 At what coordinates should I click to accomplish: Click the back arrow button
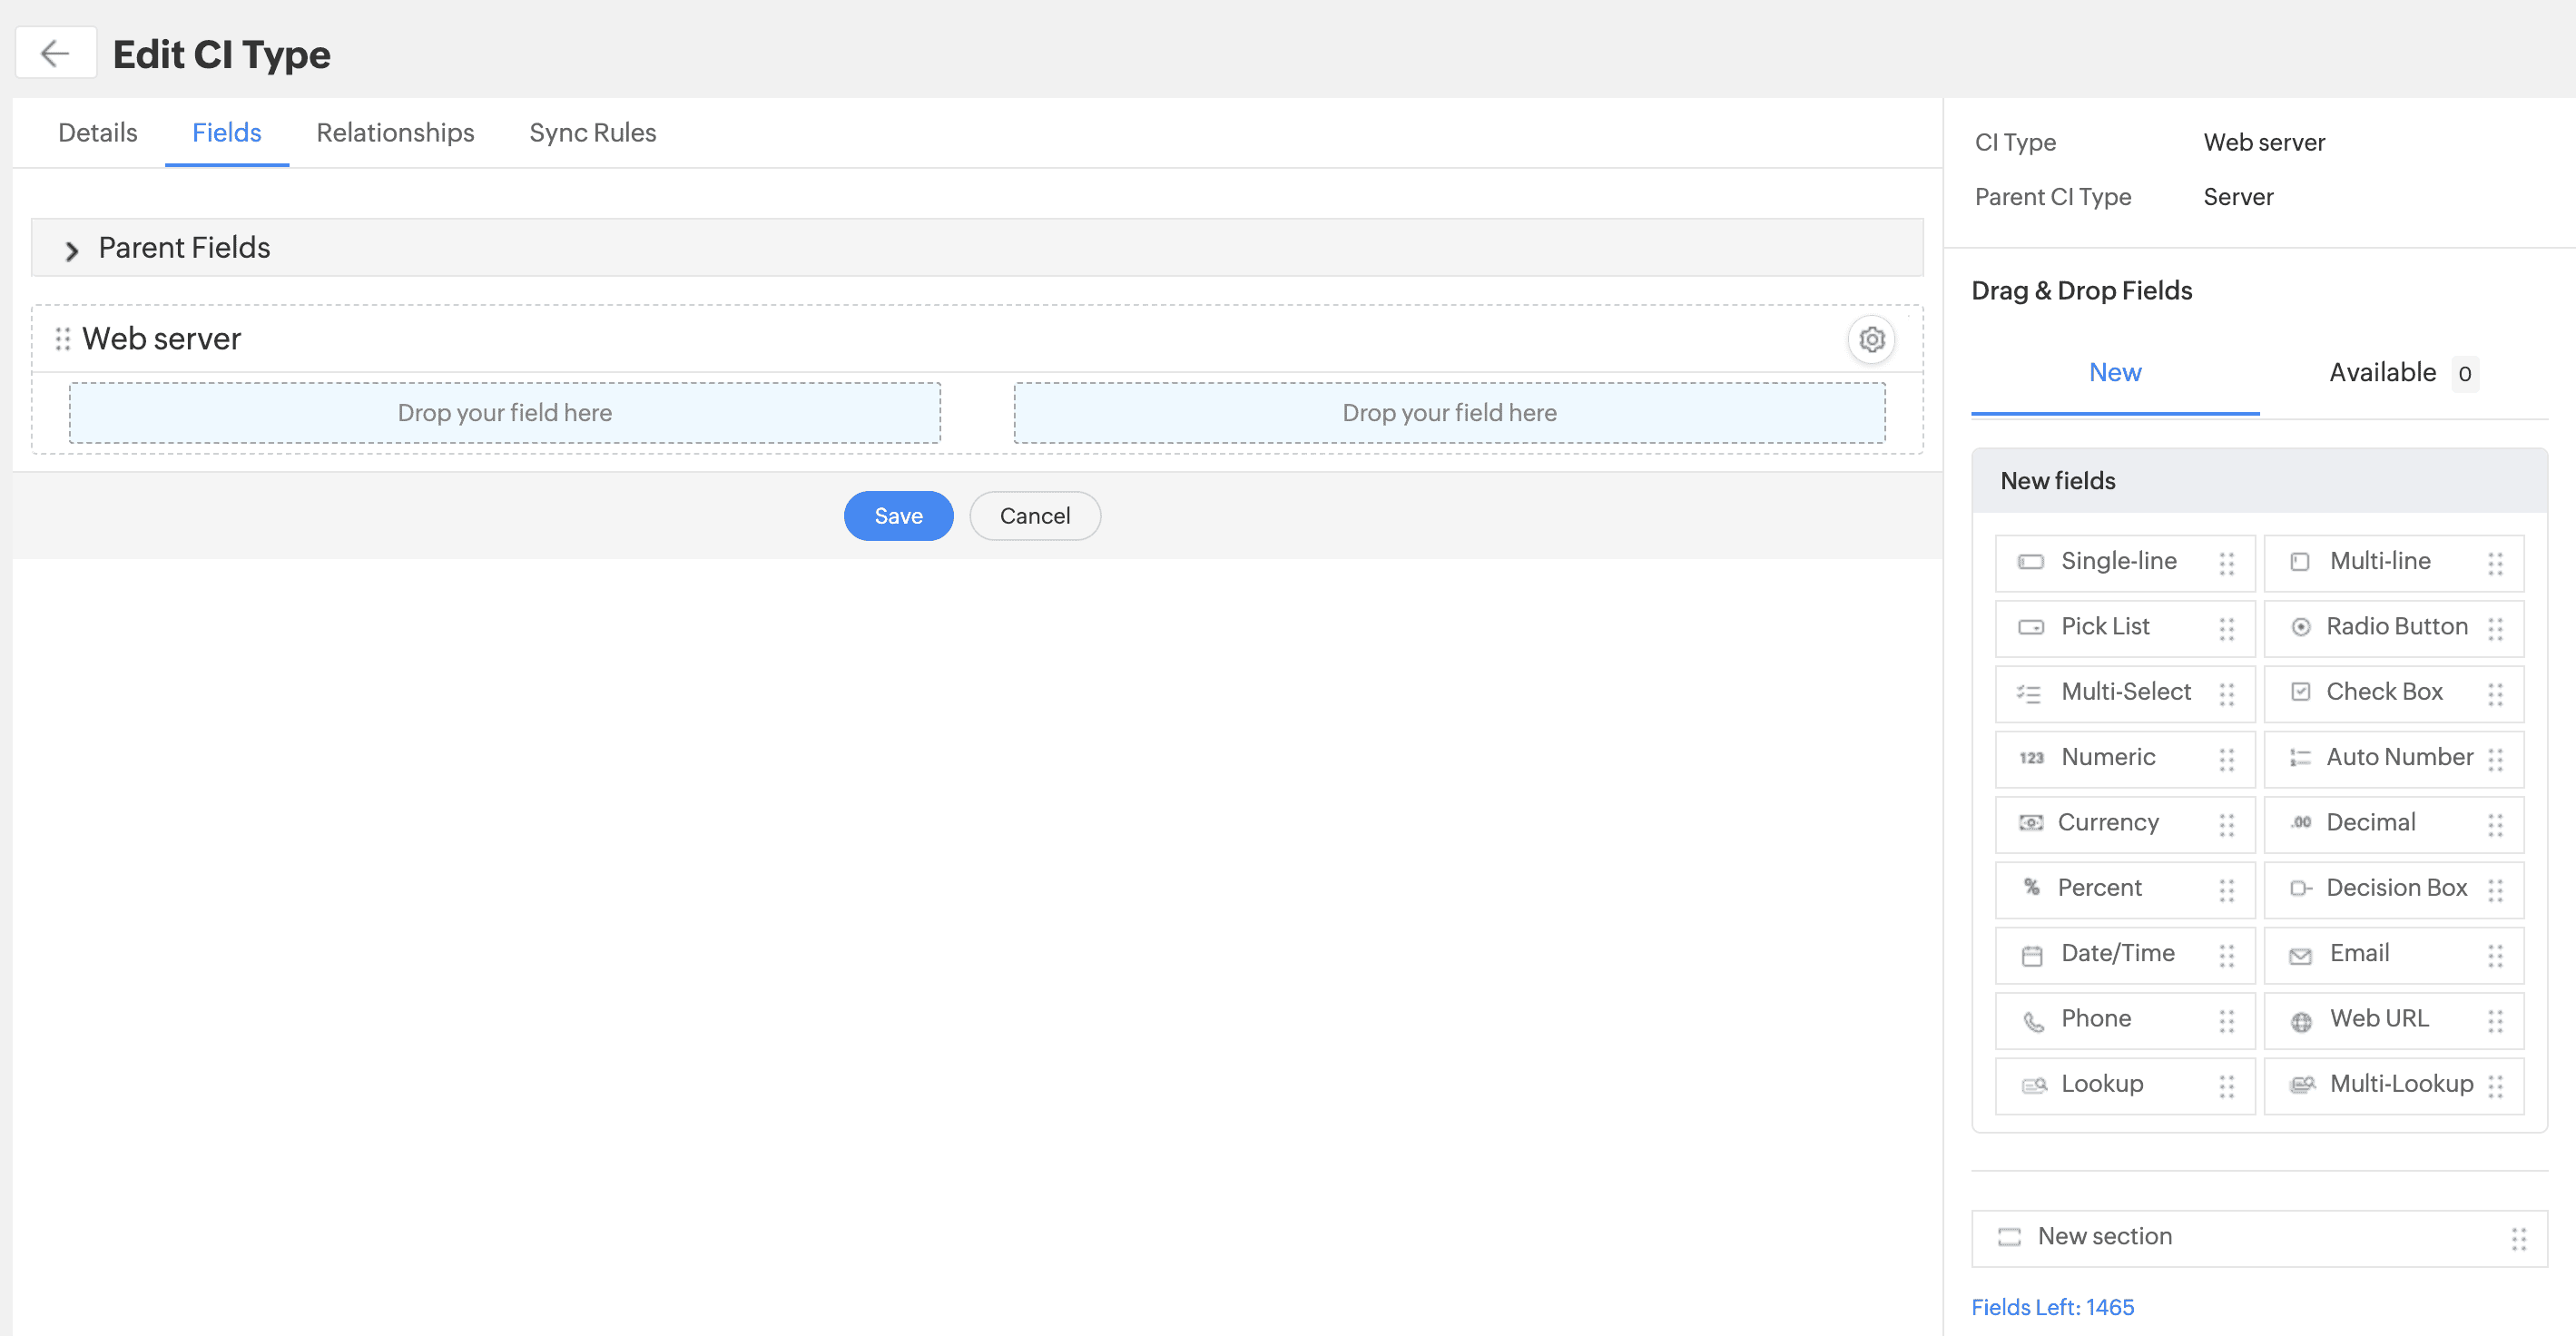click(x=55, y=53)
